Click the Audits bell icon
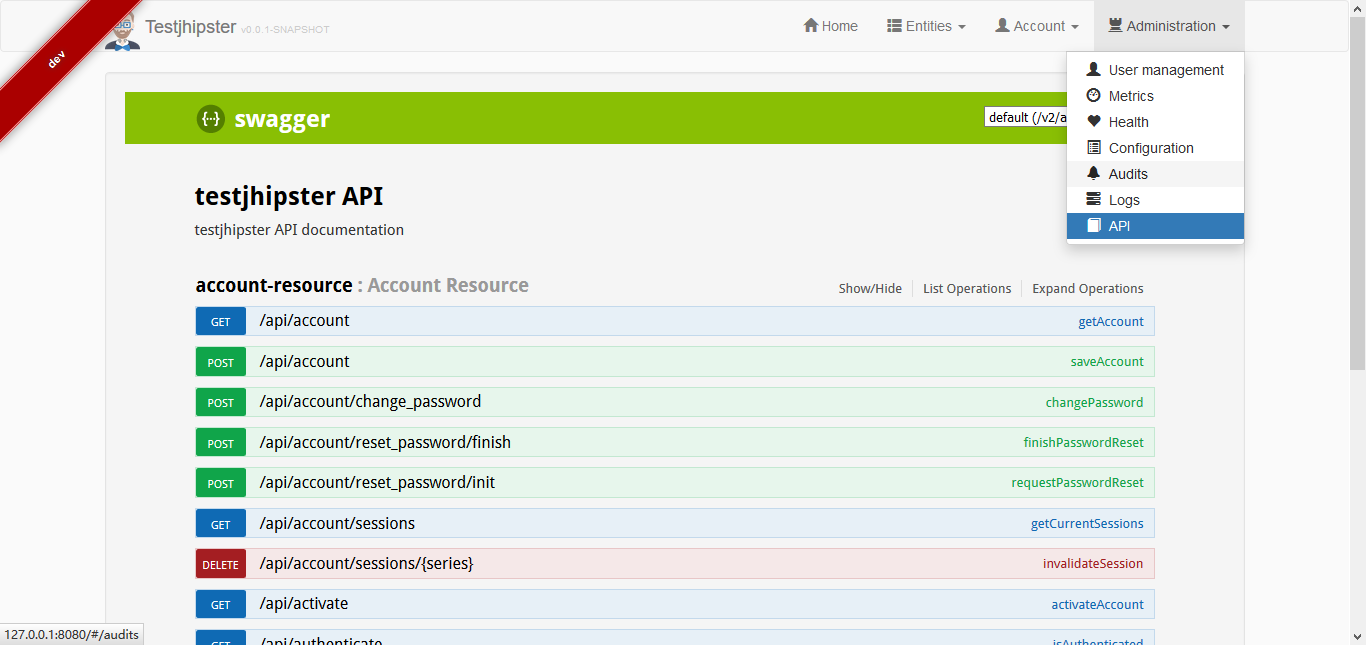The image size is (1366, 645). pyautogui.click(x=1094, y=174)
